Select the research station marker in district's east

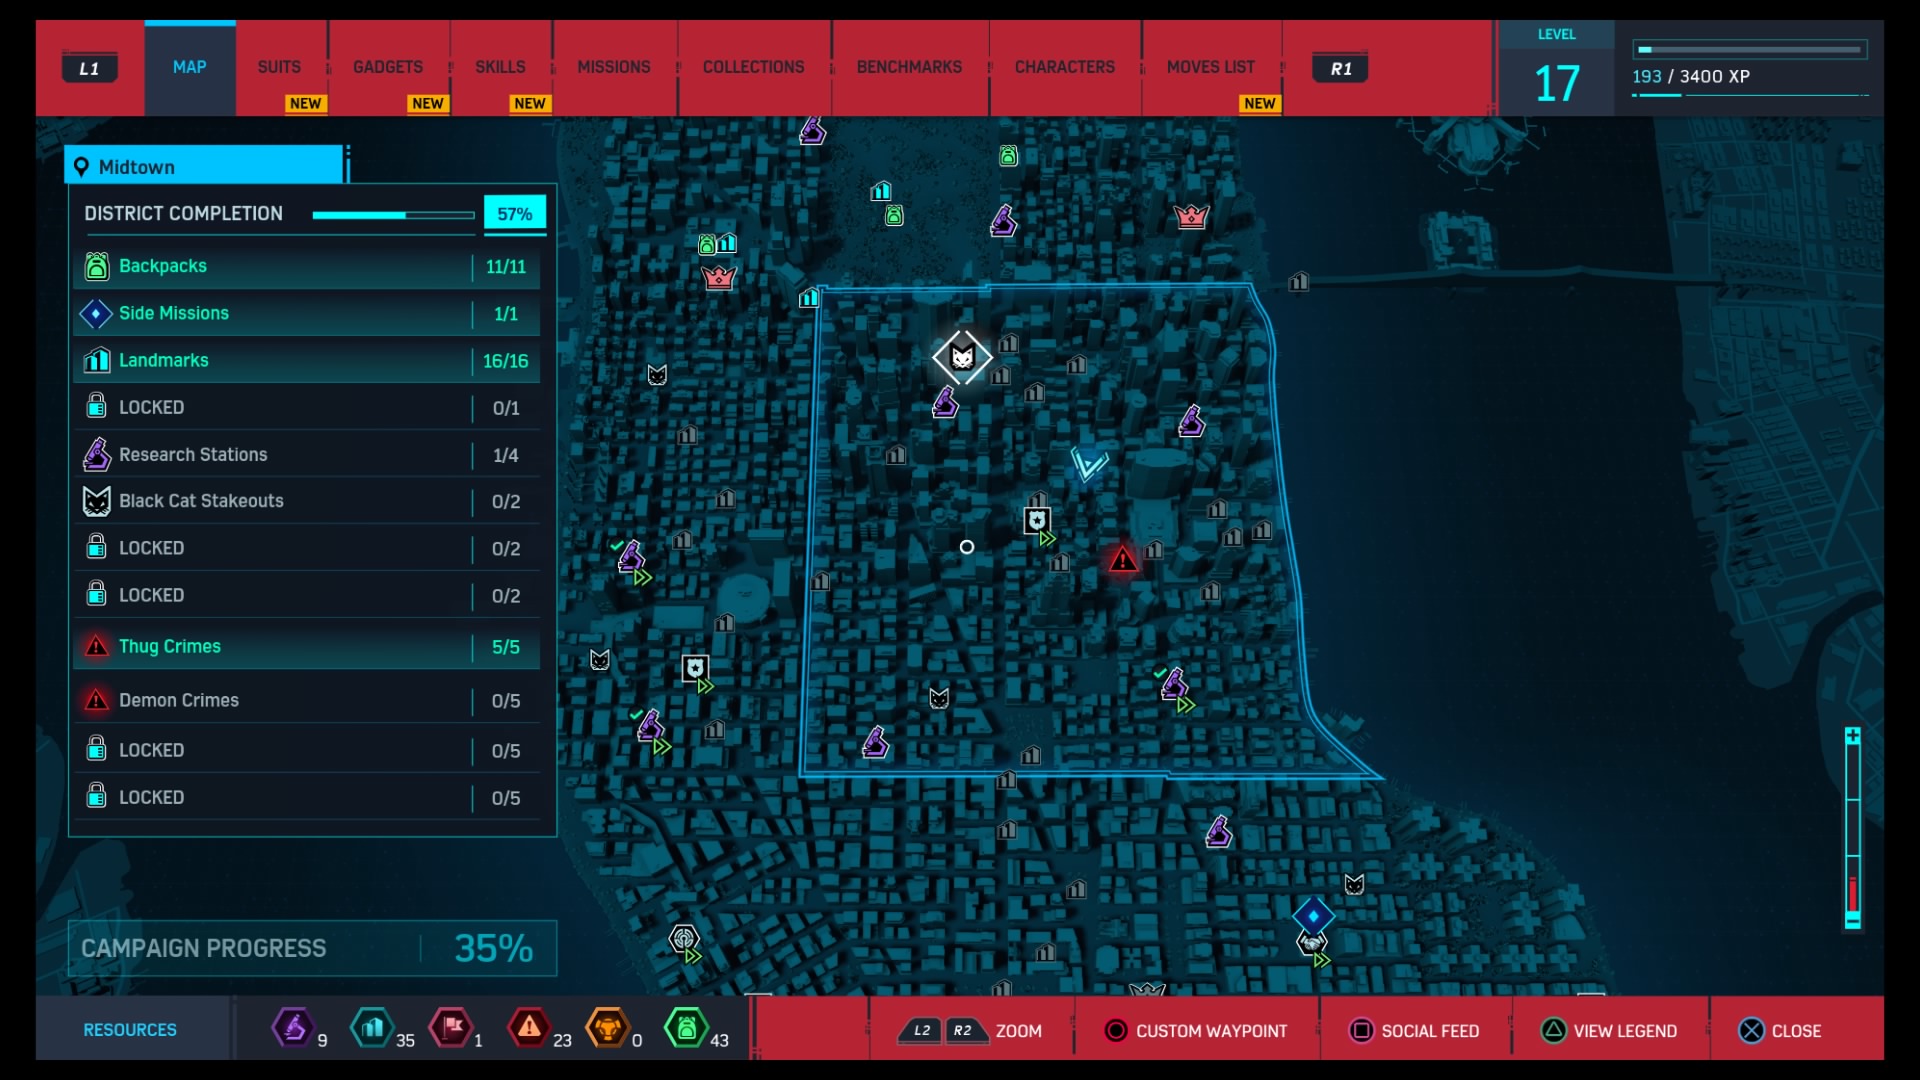pyautogui.click(x=1191, y=421)
